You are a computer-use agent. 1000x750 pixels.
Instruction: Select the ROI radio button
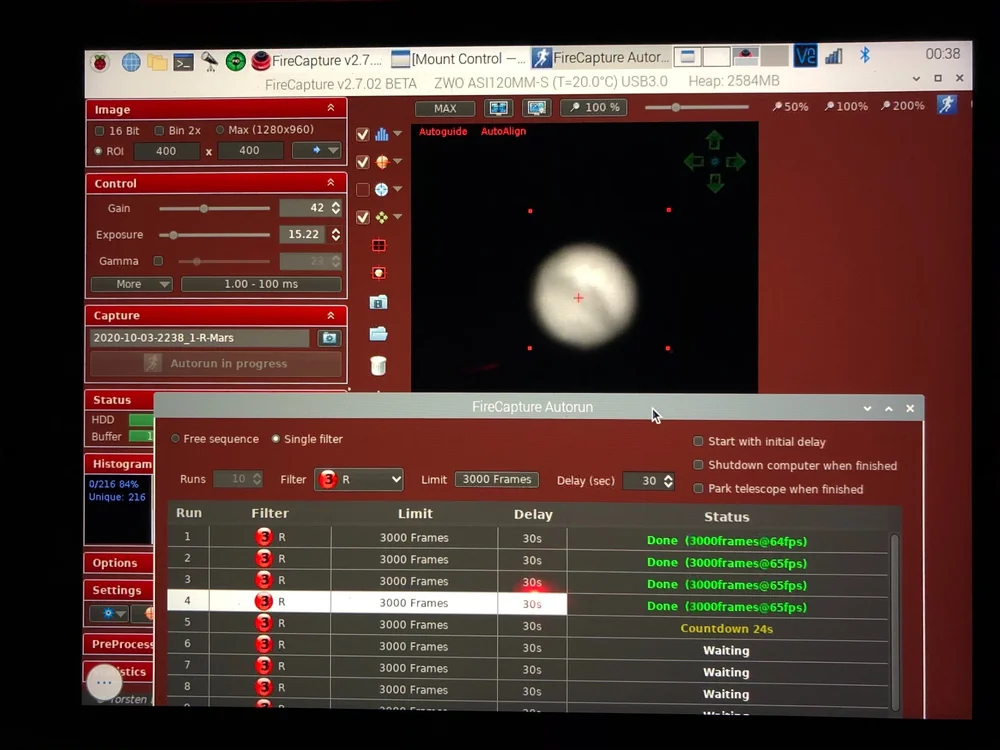pos(98,151)
